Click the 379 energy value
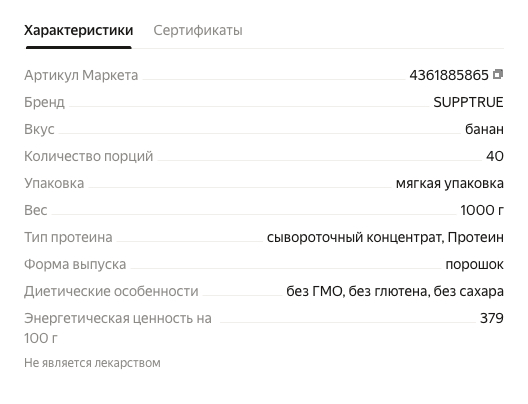This screenshot has height=404, width=528. pos(492,318)
